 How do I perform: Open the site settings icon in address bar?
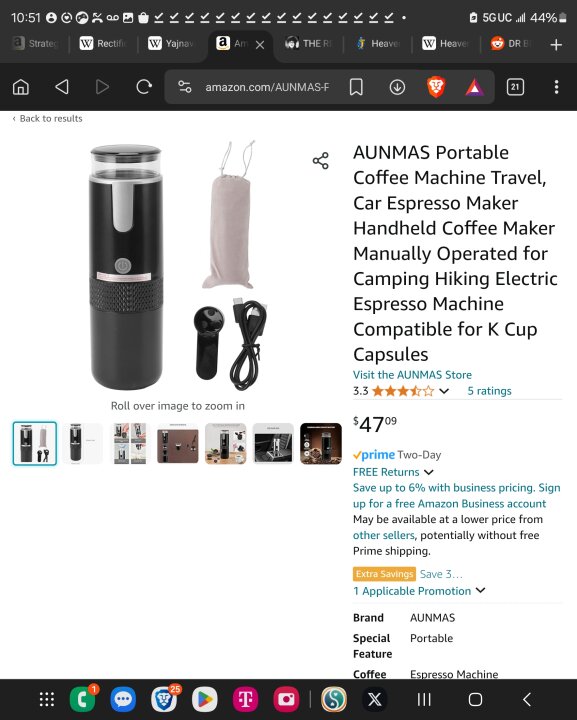185,87
